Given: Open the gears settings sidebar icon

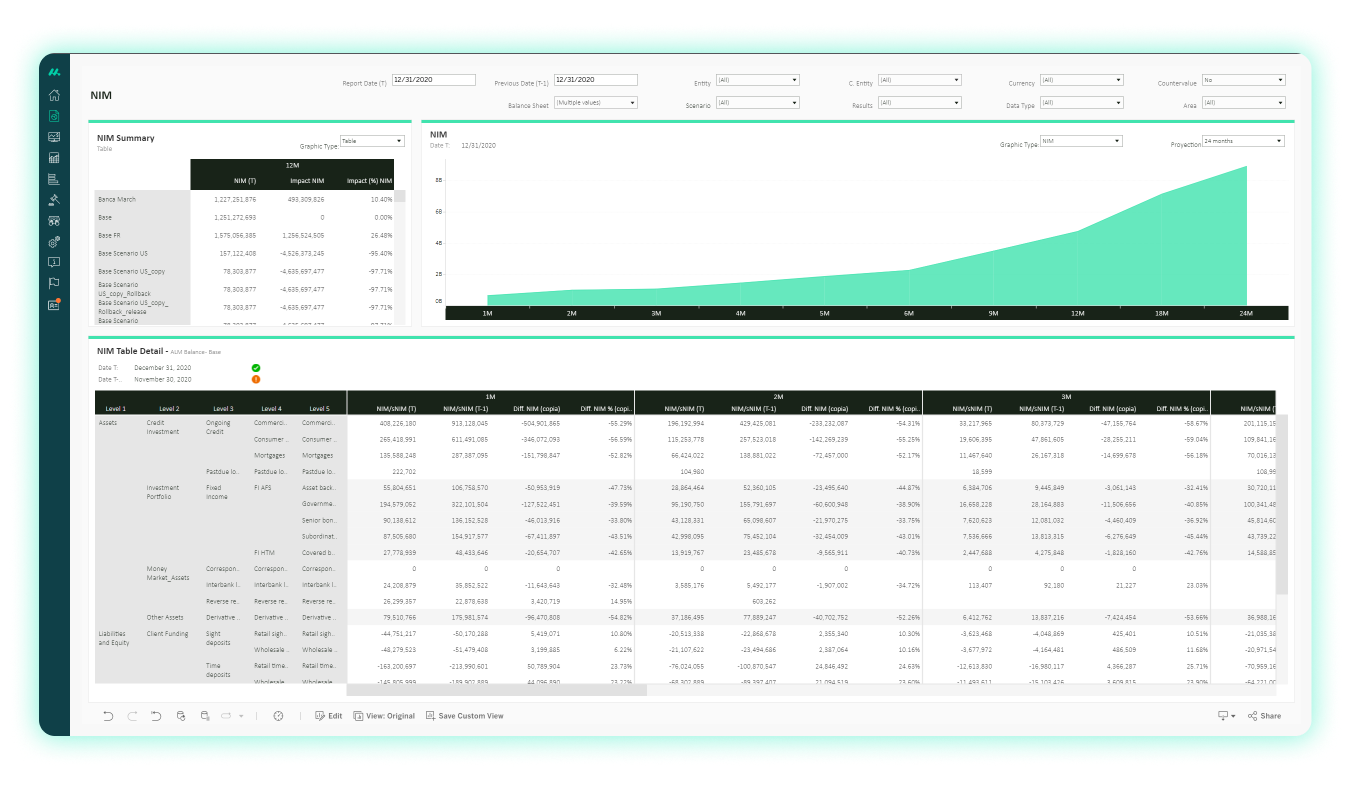Looking at the screenshot, I should coord(54,242).
